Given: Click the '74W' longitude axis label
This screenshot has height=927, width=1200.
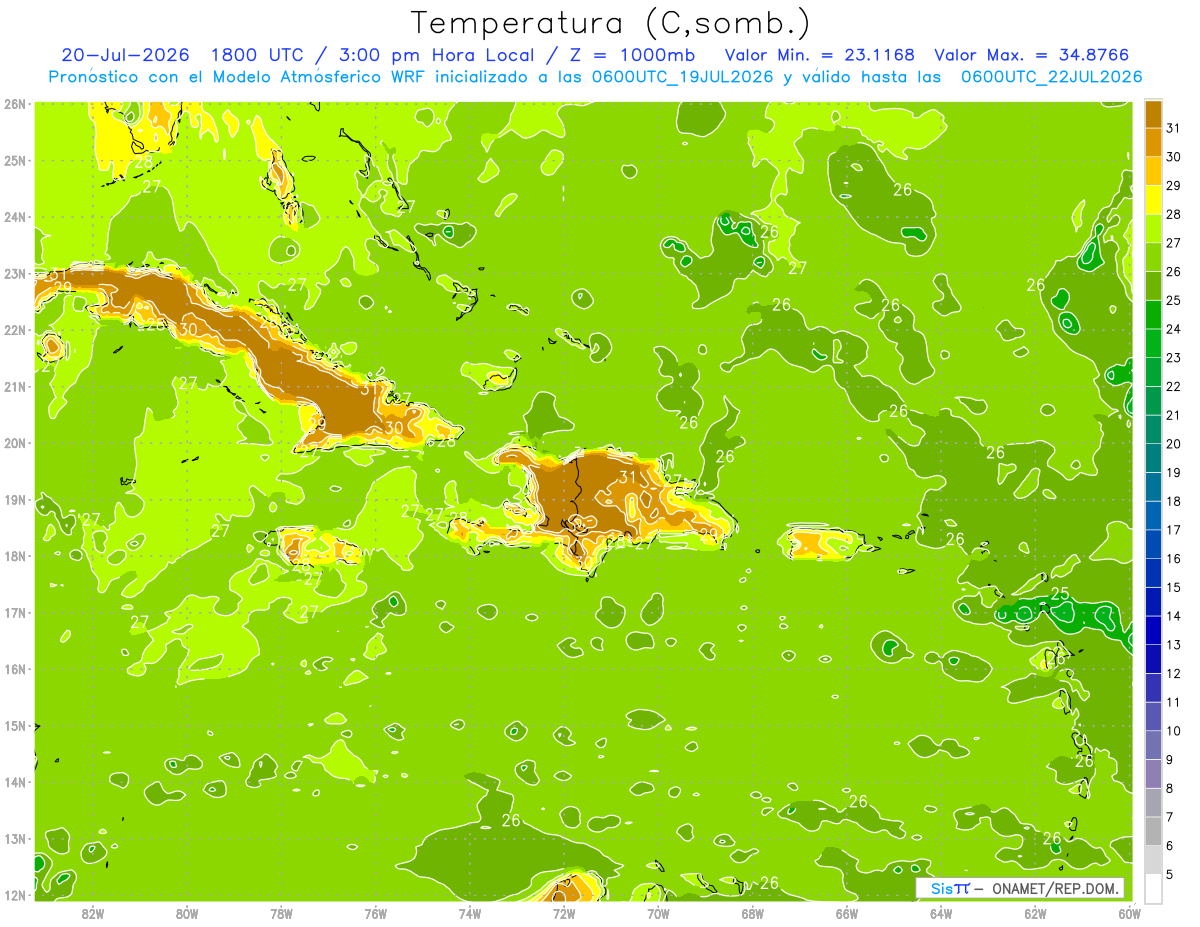Looking at the screenshot, I should pyautogui.click(x=470, y=913).
